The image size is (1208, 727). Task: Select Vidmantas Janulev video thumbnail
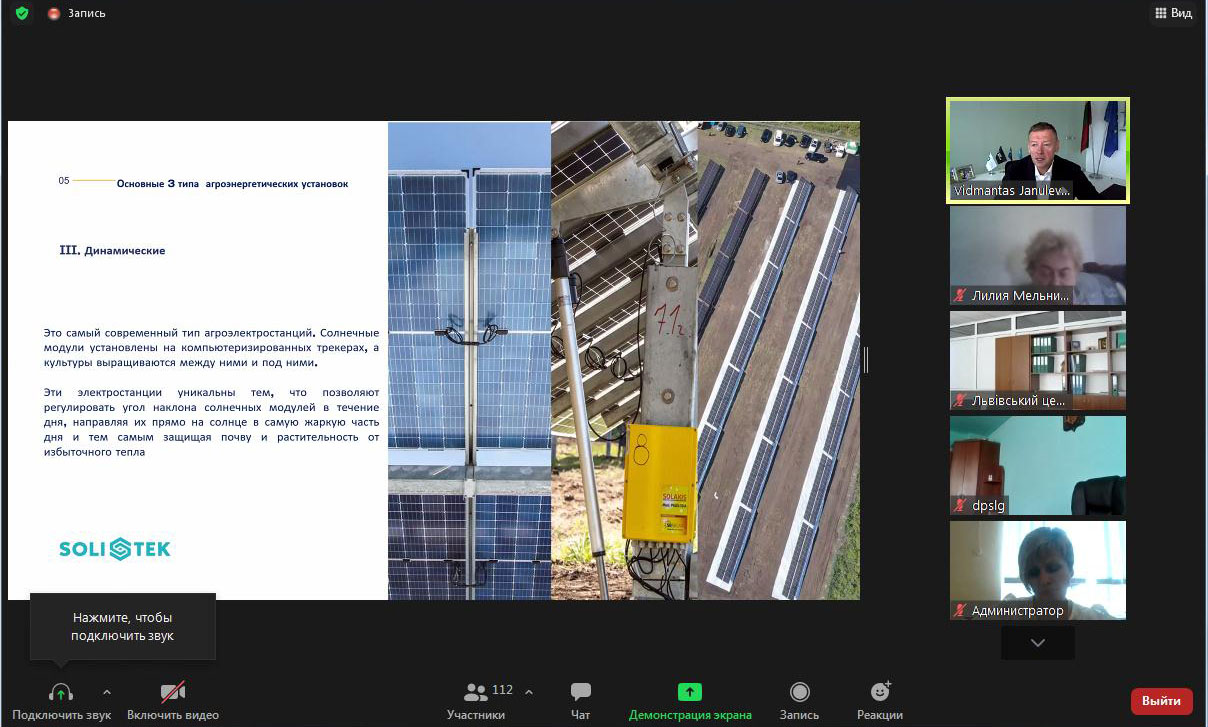(x=1037, y=150)
